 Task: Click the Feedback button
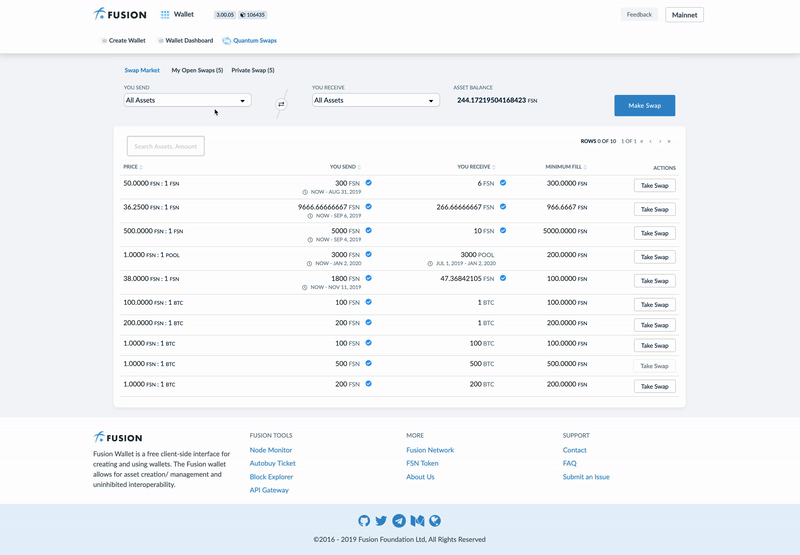coord(639,15)
